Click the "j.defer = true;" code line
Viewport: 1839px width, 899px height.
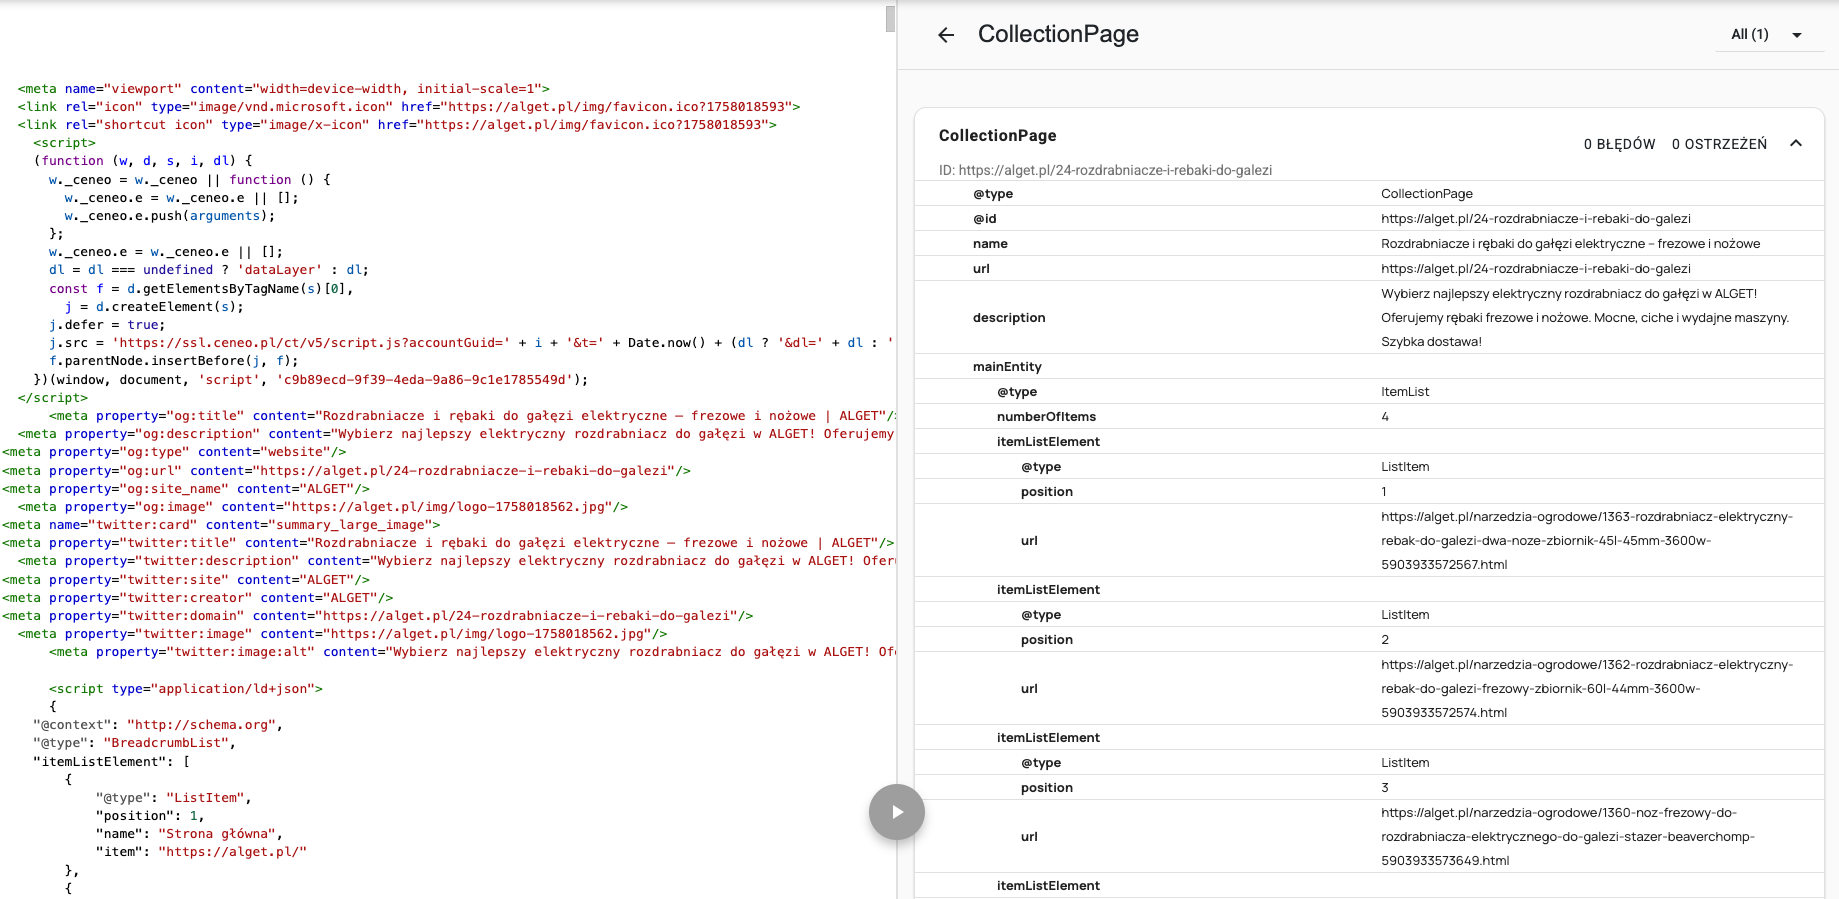107,325
